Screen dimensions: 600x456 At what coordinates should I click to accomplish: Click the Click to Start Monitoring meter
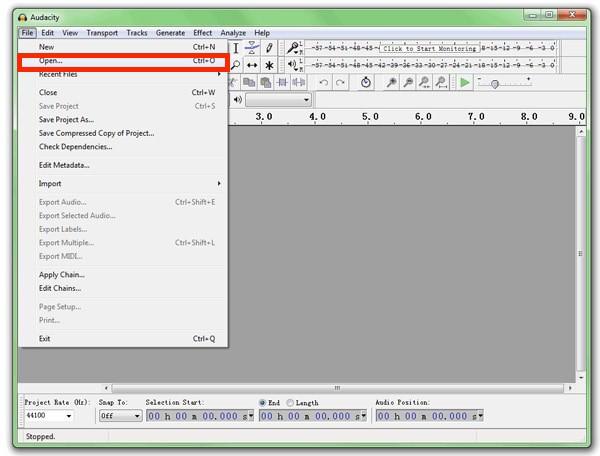(430, 49)
